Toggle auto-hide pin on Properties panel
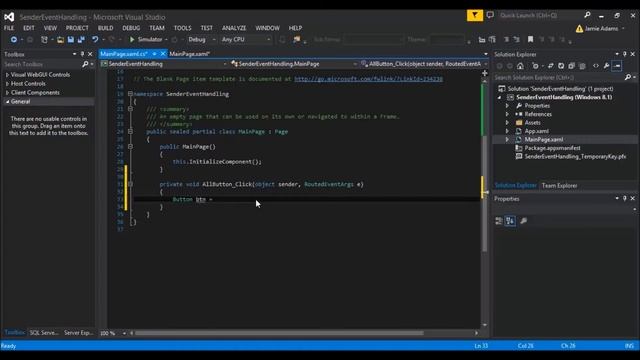The height and width of the screenshot is (360, 640). click(624, 198)
